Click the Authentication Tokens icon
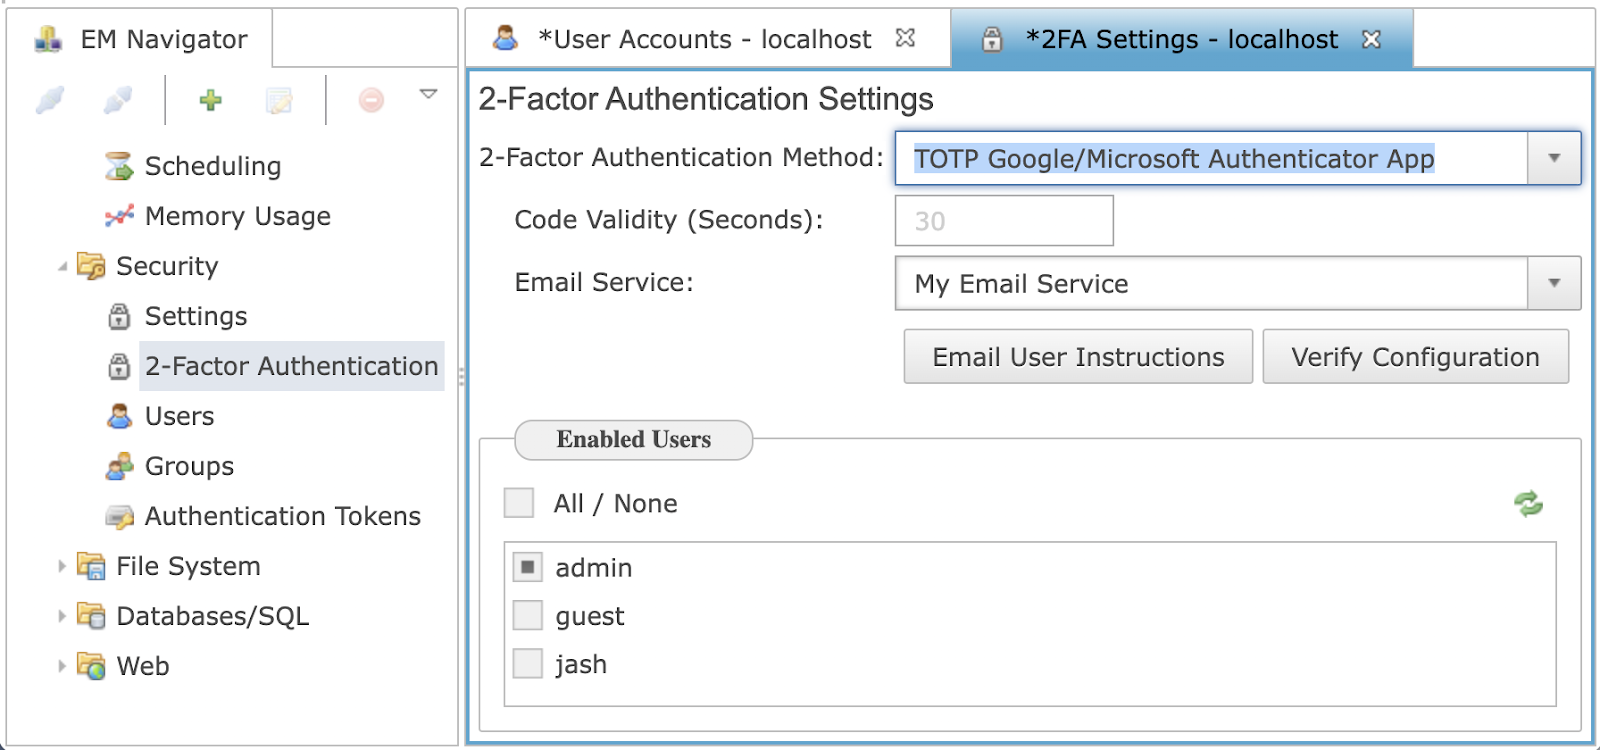The image size is (1600, 750). click(119, 516)
